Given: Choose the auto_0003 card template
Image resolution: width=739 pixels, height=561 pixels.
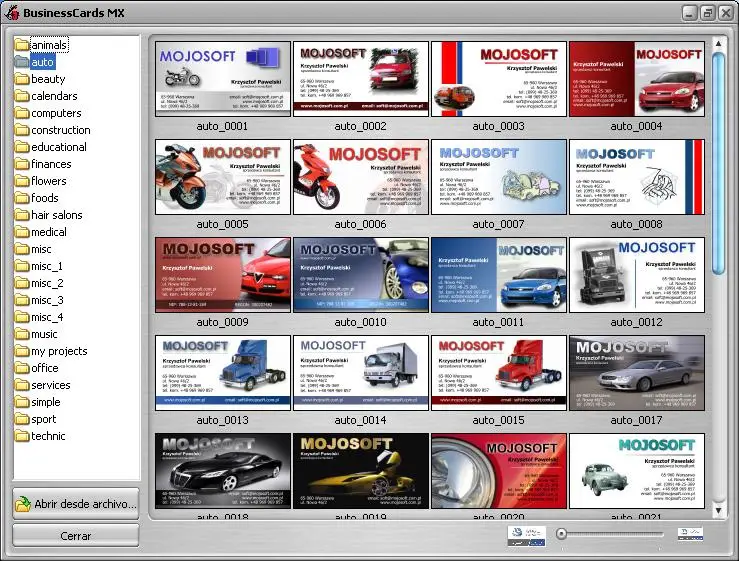Looking at the screenshot, I should click(499, 79).
